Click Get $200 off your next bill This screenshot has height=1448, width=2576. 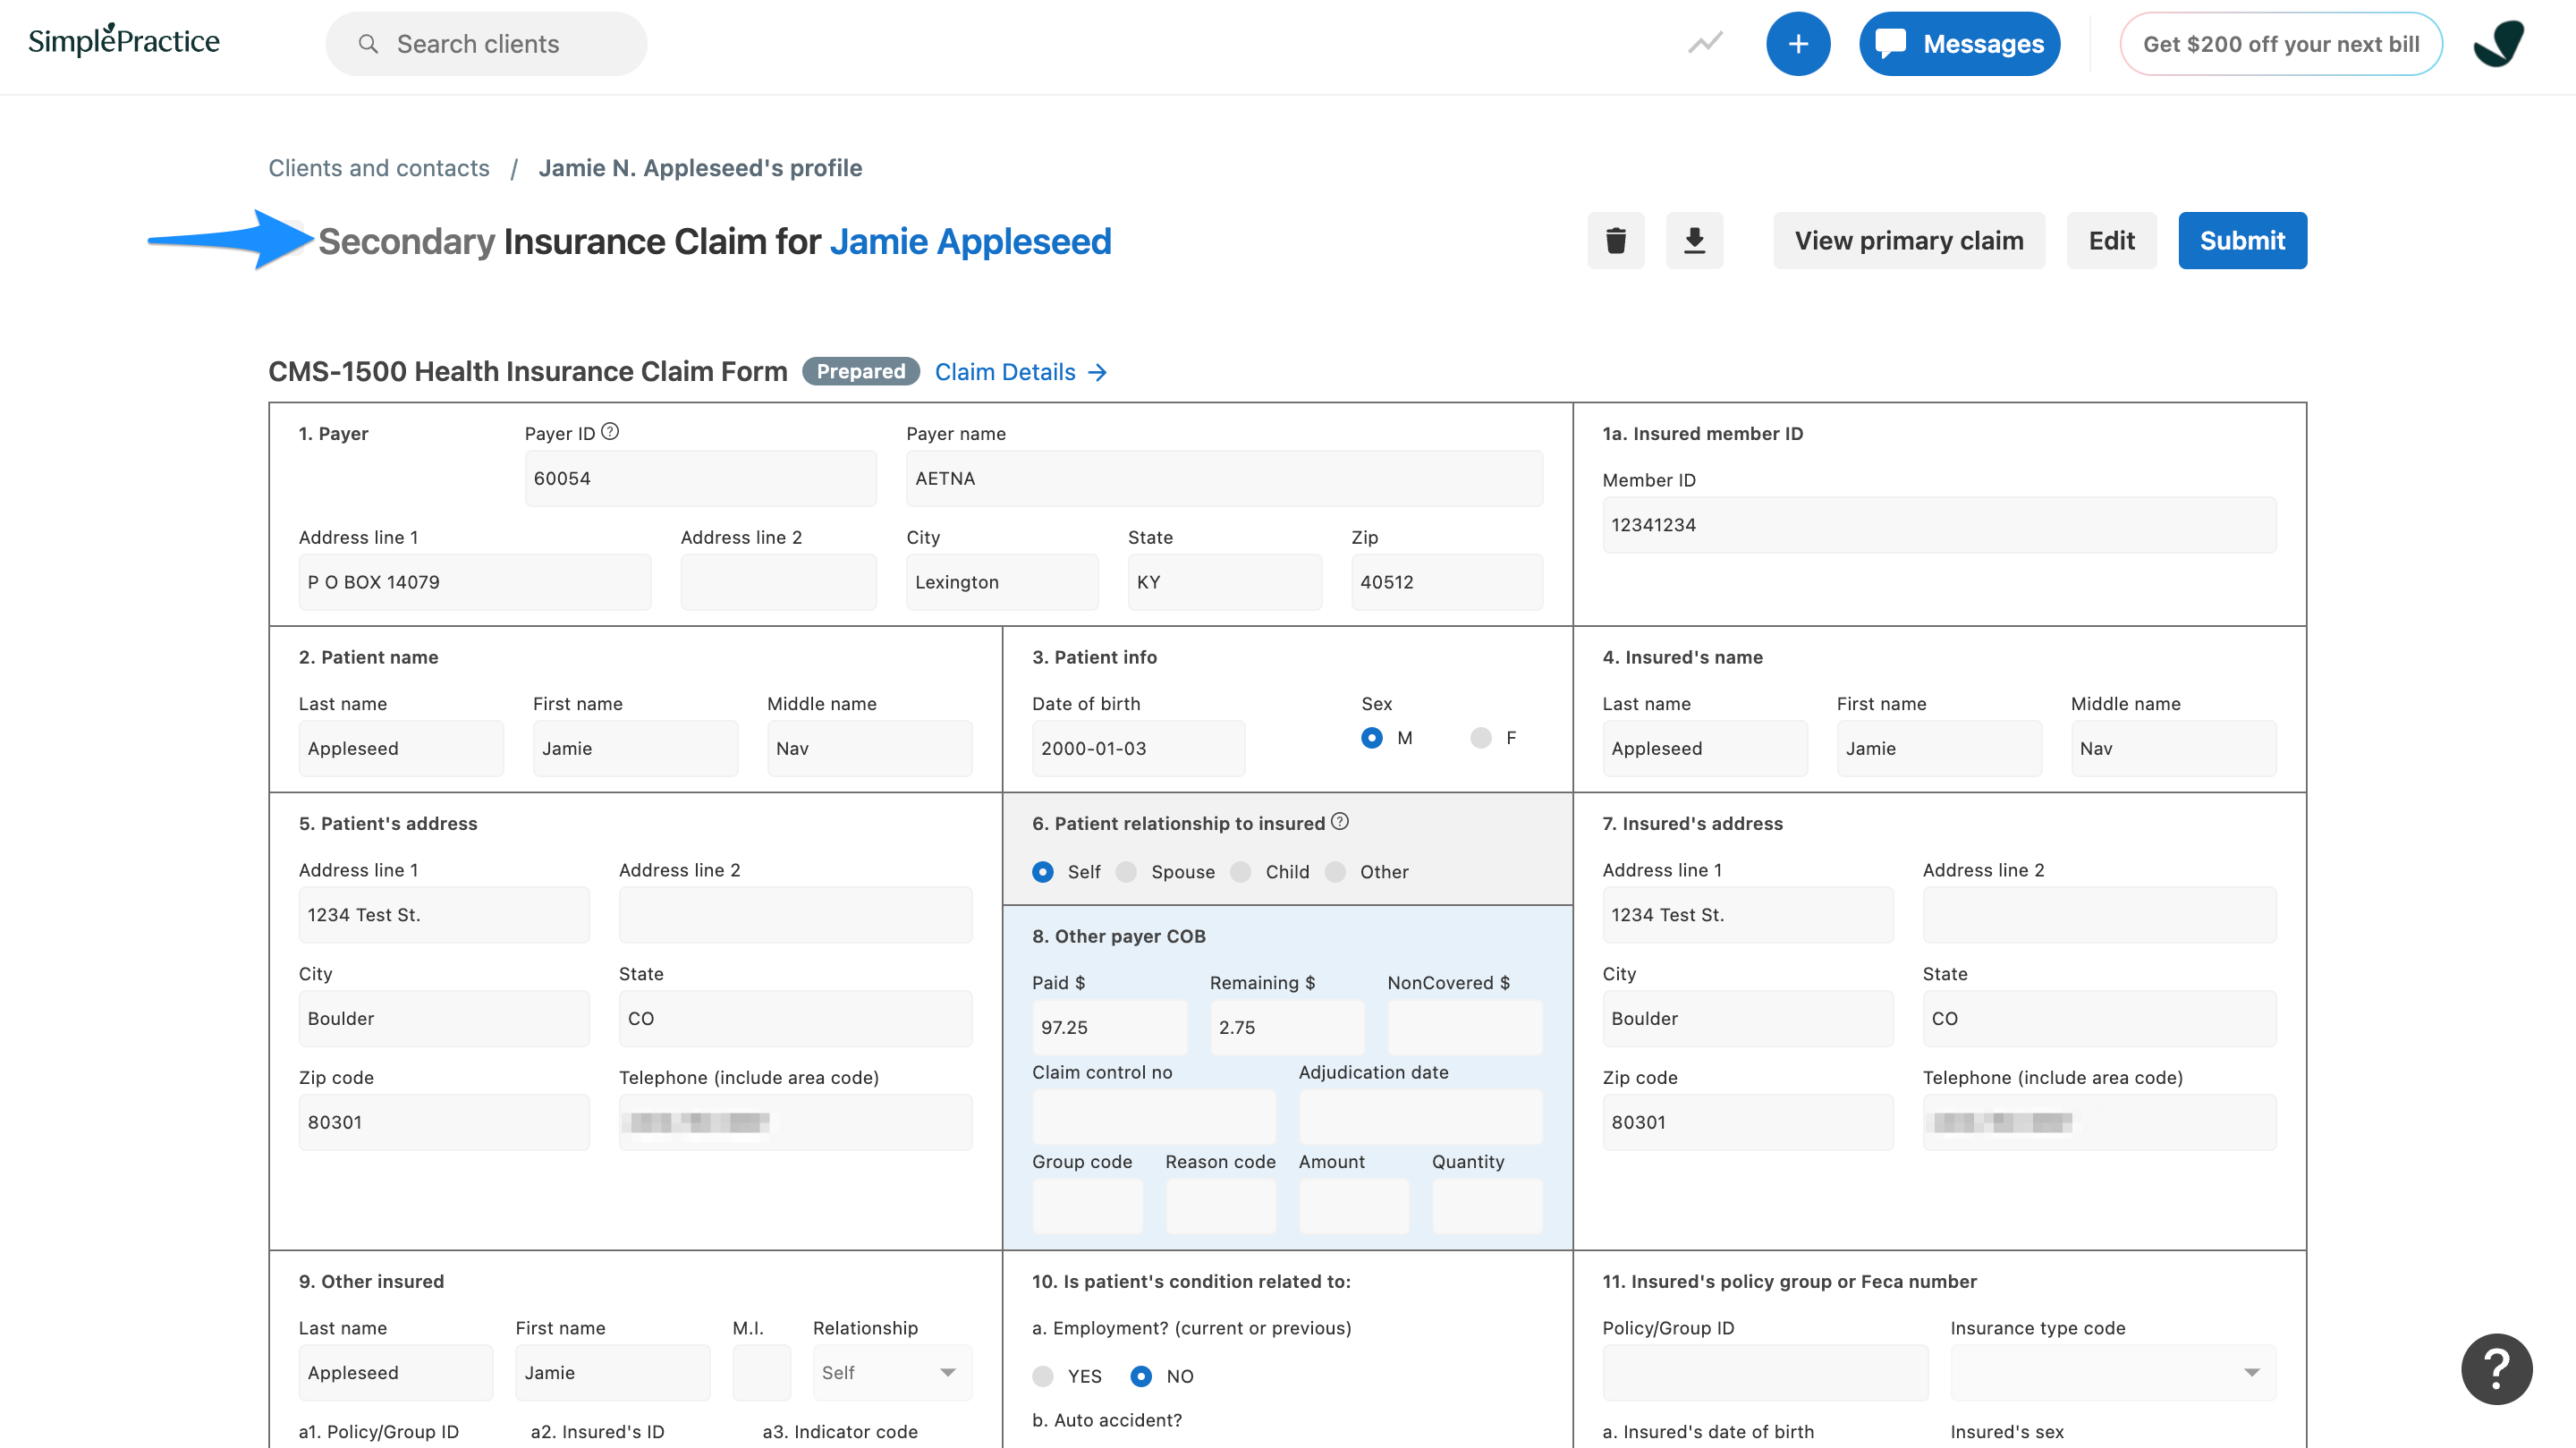click(2281, 44)
